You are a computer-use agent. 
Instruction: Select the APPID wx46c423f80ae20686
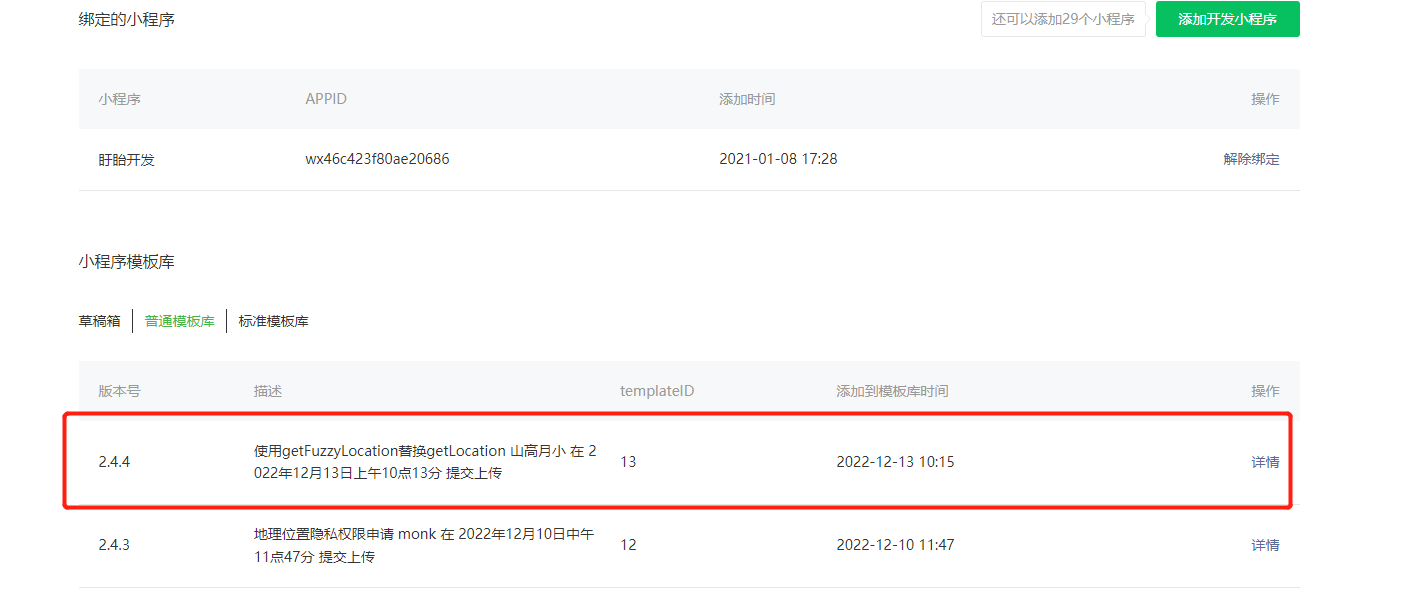tap(377, 159)
